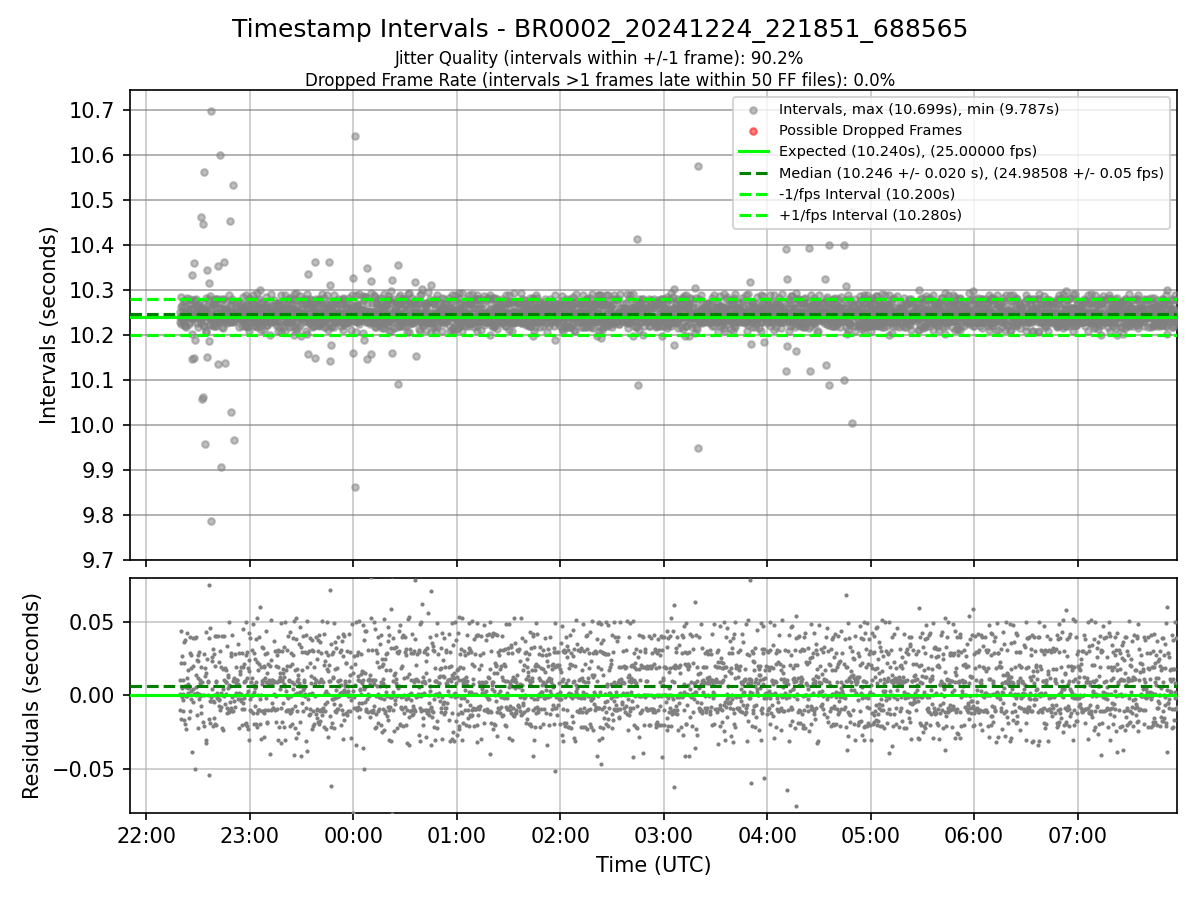This screenshot has height=900, width=1200.
Task: Click the 'Dropped Frame Rate' 0.0% subtitle
Action: click(x=600, y=79)
